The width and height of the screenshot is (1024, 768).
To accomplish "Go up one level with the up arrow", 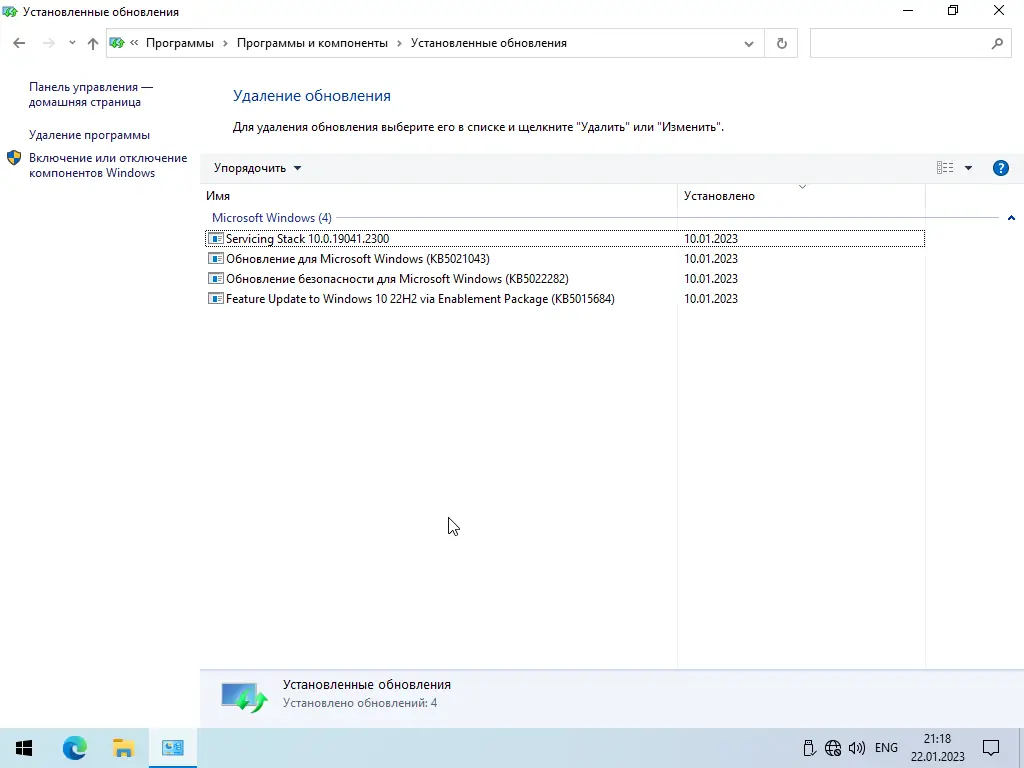I will (93, 43).
